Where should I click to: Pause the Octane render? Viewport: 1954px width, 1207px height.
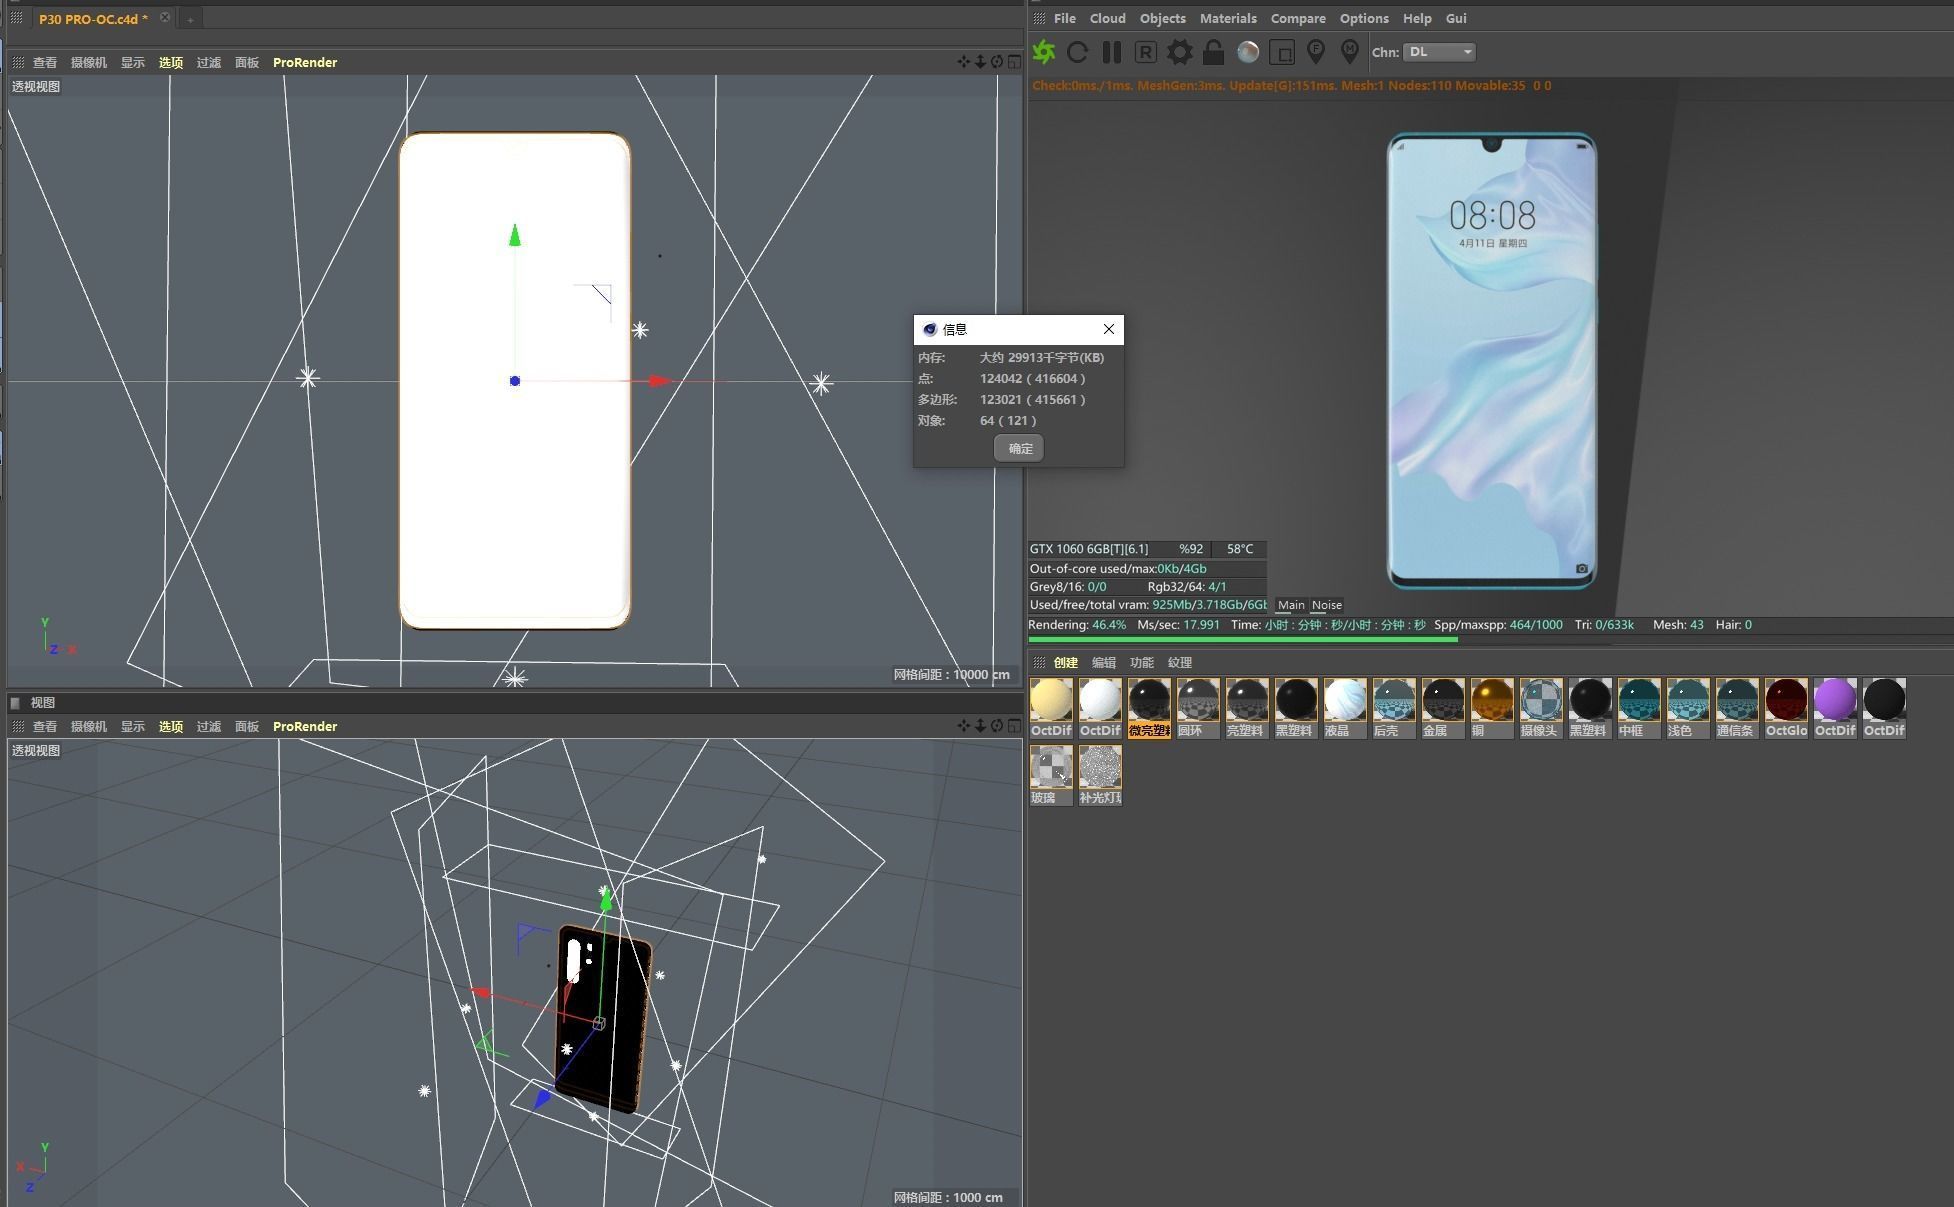click(1111, 52)
